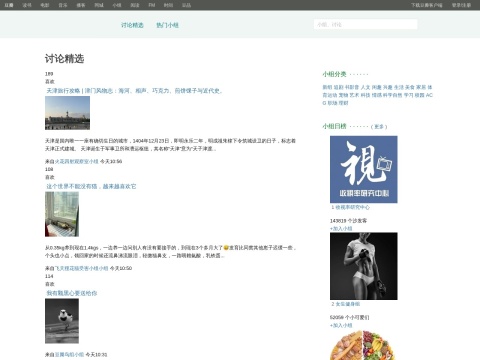Open 小组 in the top navigation bar
480x360 pixels.
coord(117,5)
